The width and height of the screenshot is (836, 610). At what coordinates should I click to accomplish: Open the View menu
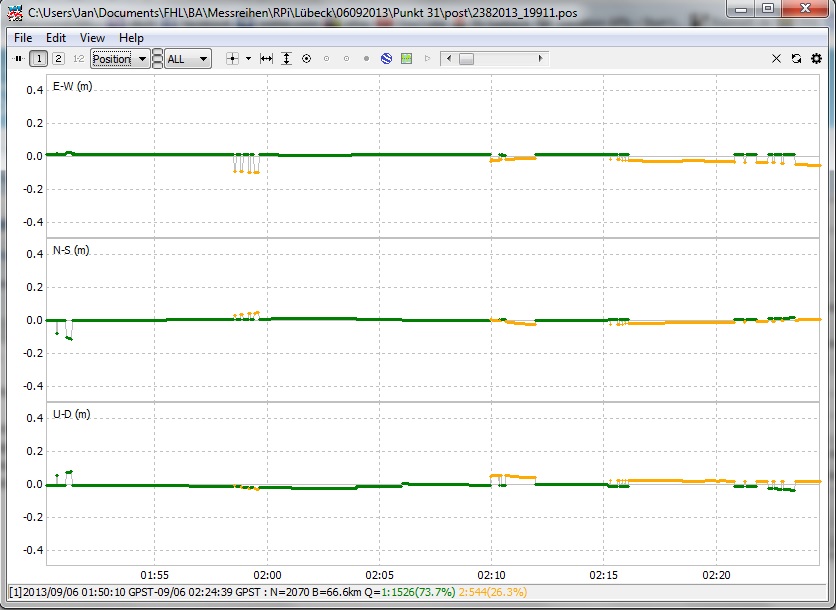pos(92,38)
